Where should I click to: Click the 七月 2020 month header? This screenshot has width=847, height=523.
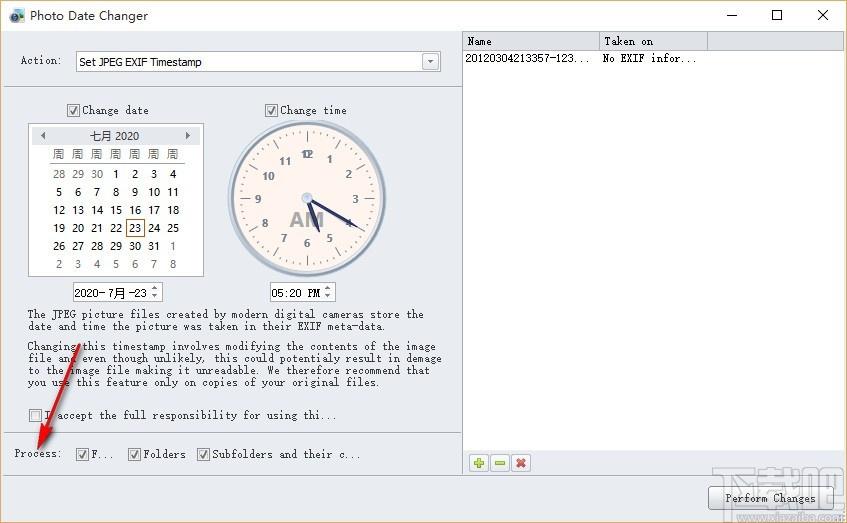(115, 136)
